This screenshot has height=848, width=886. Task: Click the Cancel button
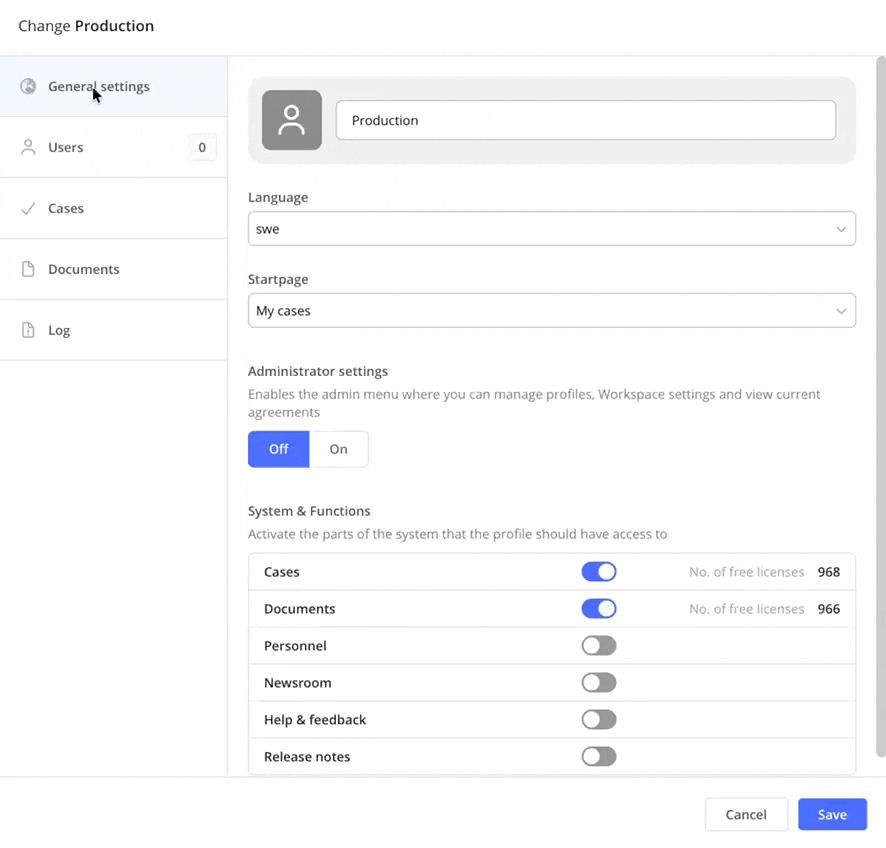click(746, 814)
